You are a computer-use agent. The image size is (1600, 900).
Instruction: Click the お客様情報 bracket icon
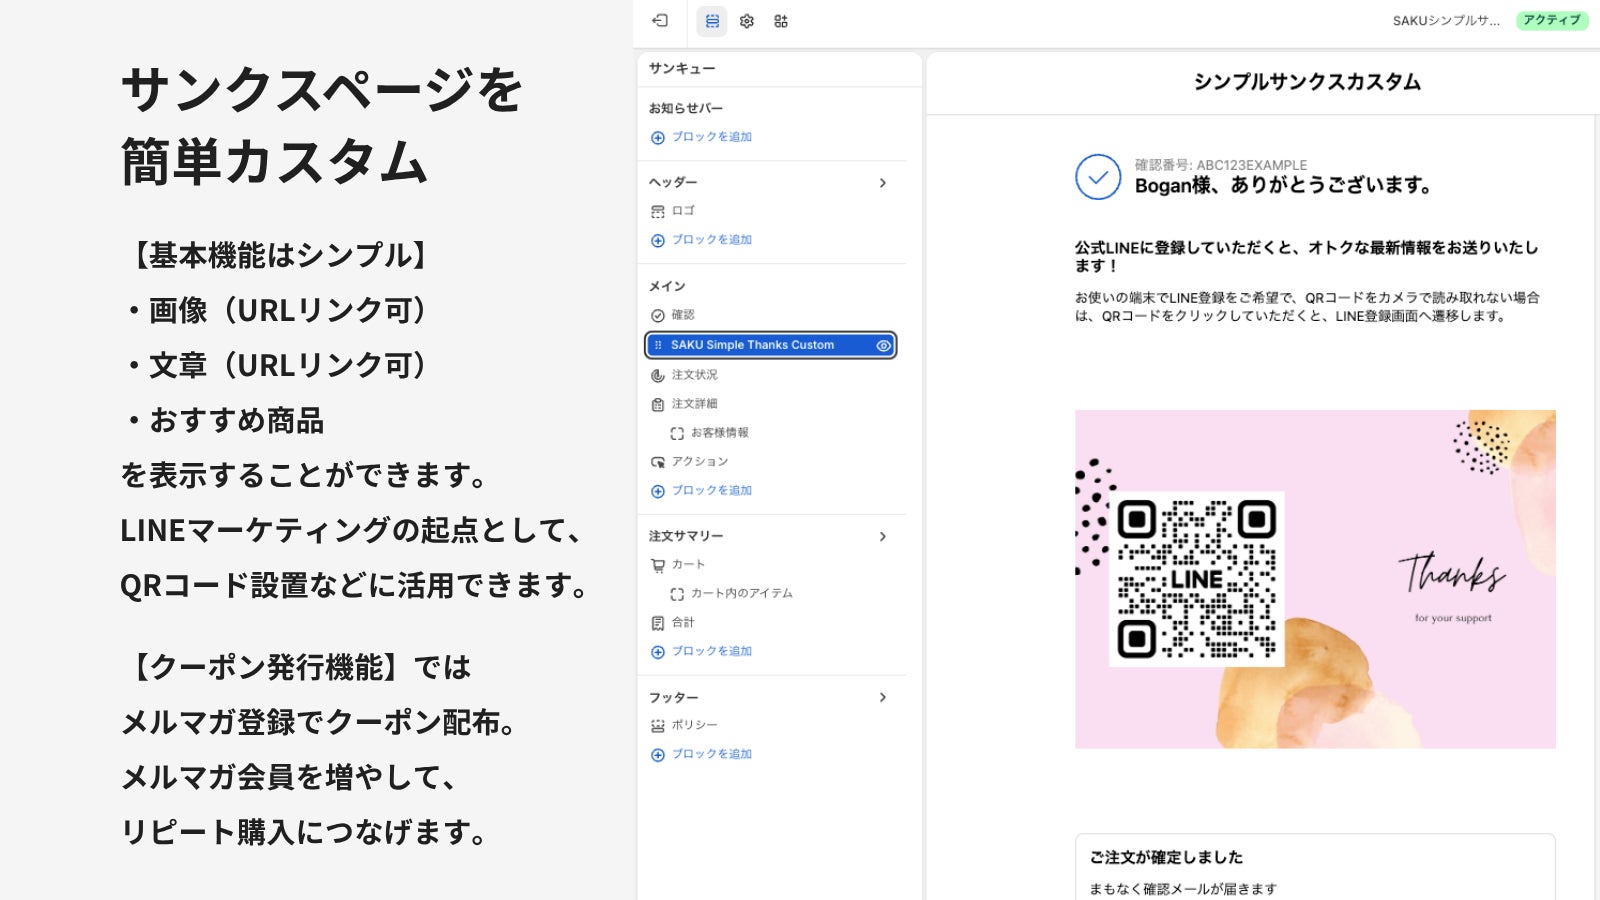point(677,434)
